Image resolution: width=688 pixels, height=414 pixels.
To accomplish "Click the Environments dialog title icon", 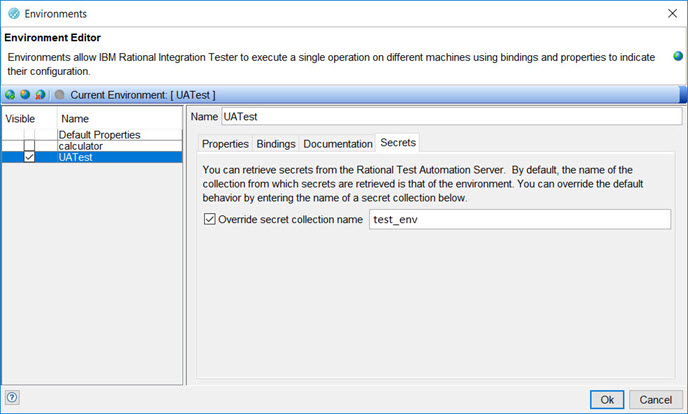I will pyautogui.click(x=14, y=14).
